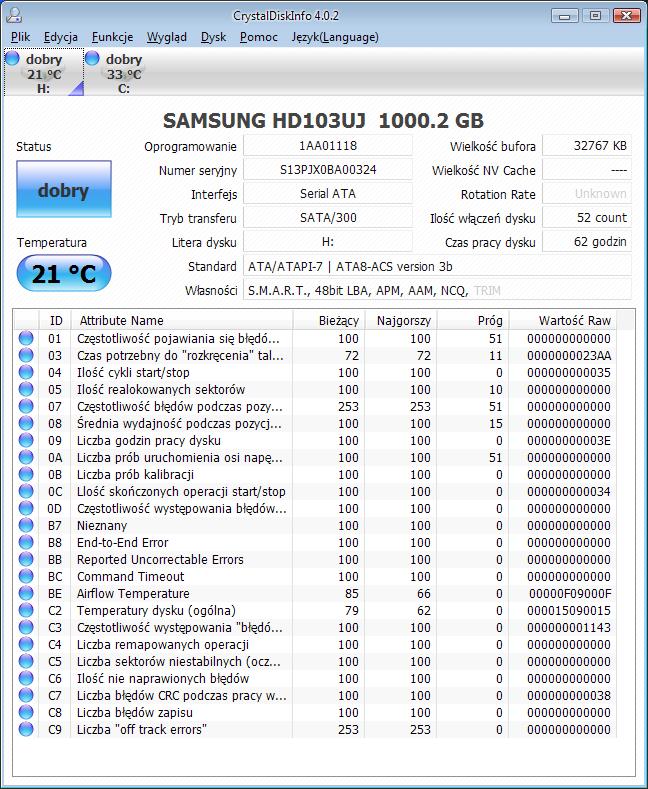This screenshot has width=648, height=789.
Task: Click status orb for attribute C3
Action: click(26, 627)
